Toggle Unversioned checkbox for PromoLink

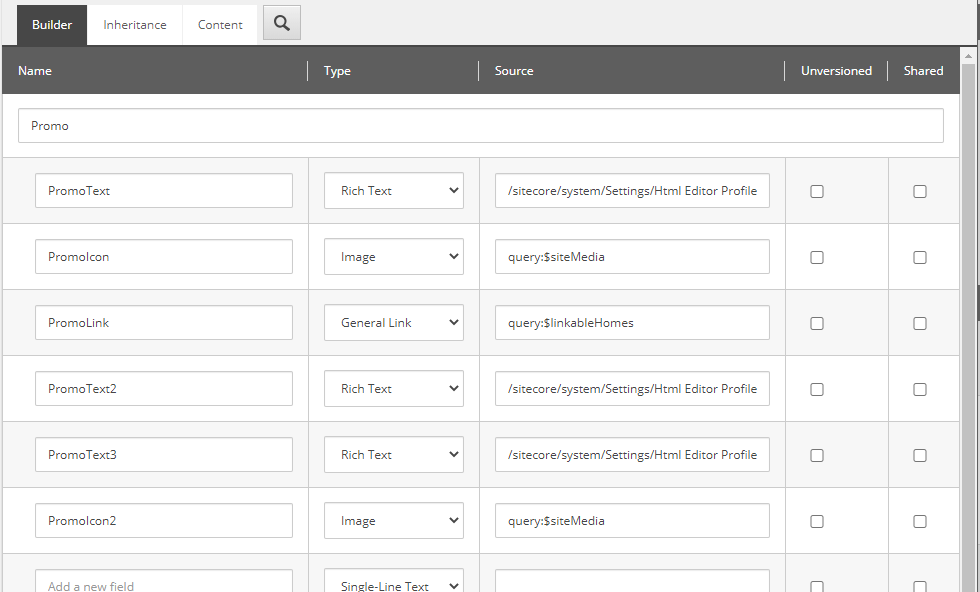817,323
